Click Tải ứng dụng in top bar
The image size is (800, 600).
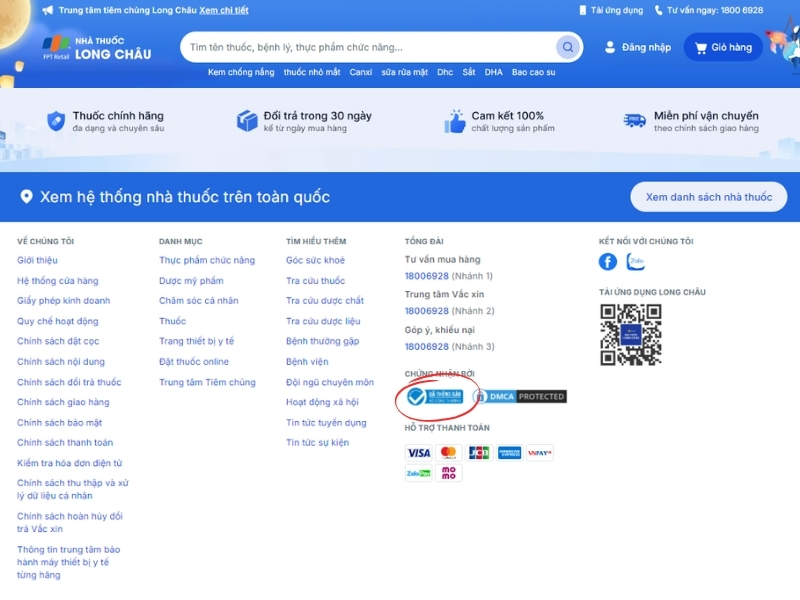click(611, 10)
